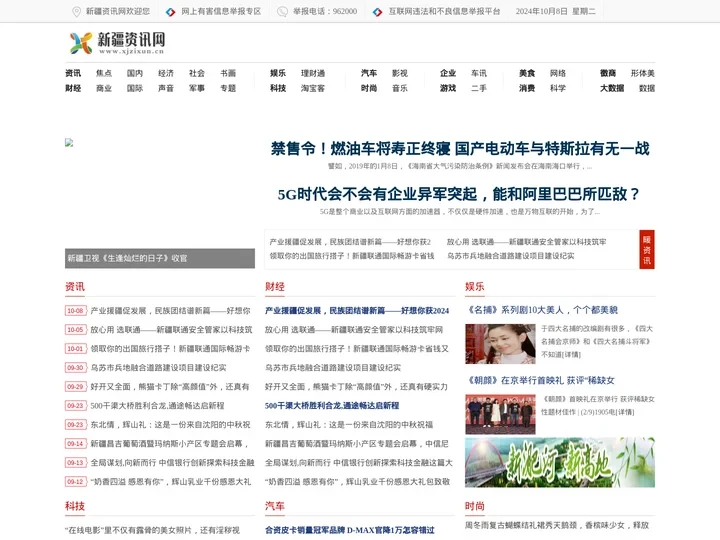Open the 09-29 news item 熊猫卡丁
720x540 pixels.
[170, 387]
